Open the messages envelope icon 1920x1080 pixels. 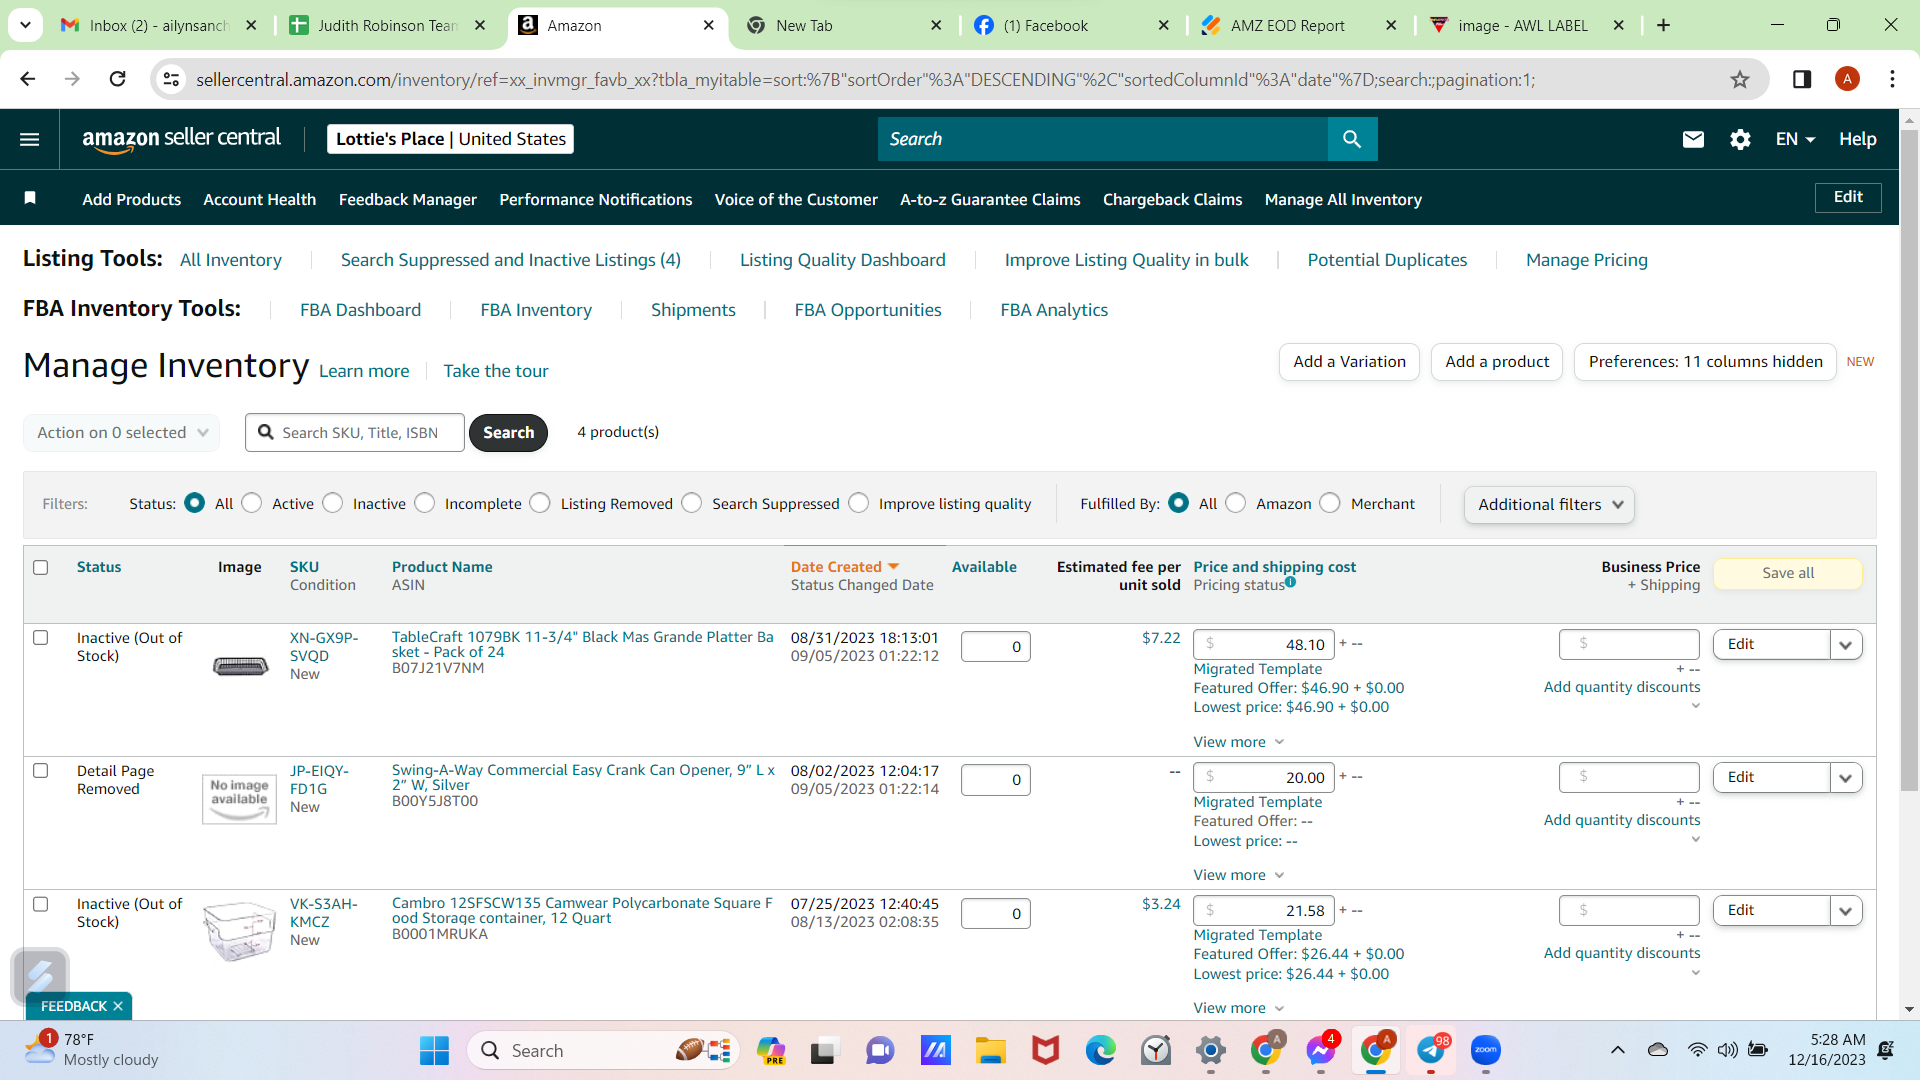[1693, 139]
